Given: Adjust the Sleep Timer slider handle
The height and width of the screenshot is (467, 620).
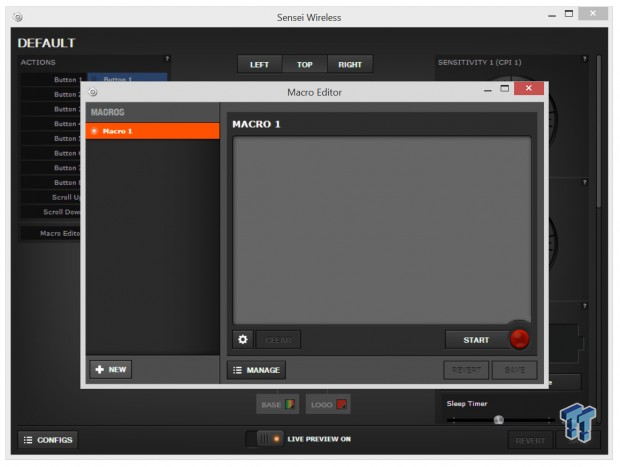Looking at the screenshot, I should [x=499, y=420].
